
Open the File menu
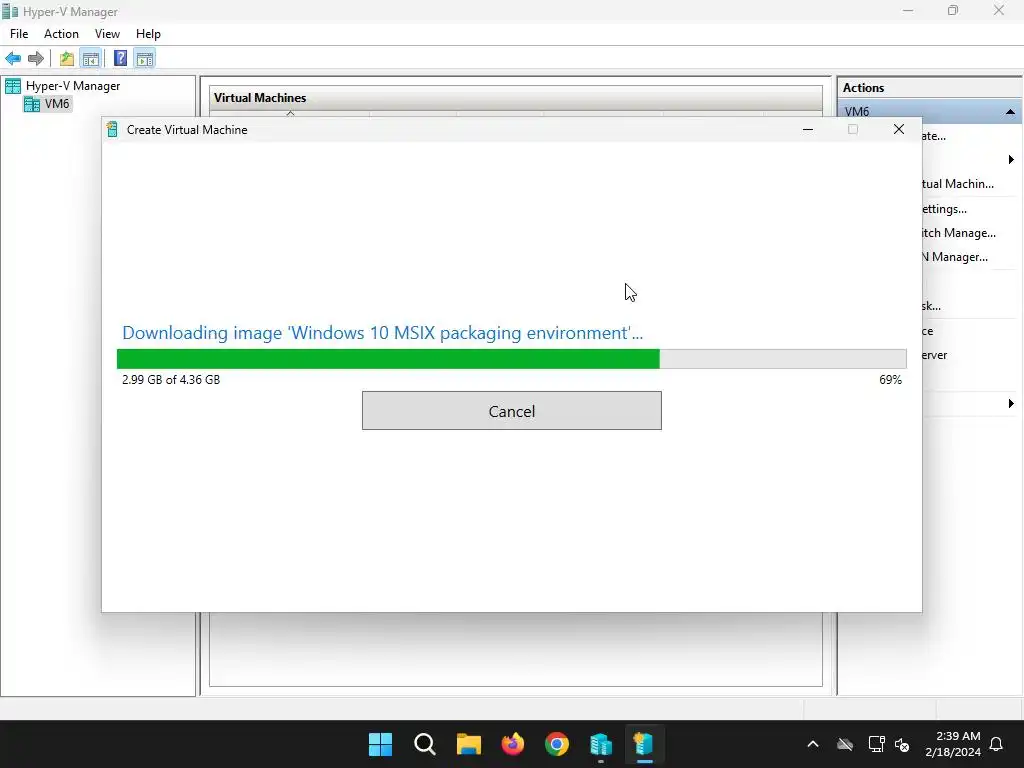pos(19,34)
